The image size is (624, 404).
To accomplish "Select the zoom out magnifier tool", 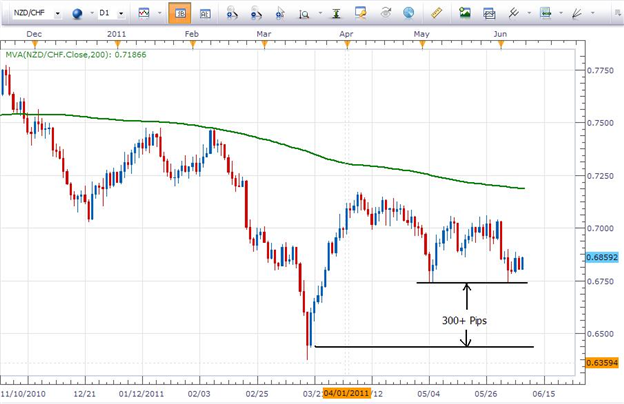I will tap(256, 14).
